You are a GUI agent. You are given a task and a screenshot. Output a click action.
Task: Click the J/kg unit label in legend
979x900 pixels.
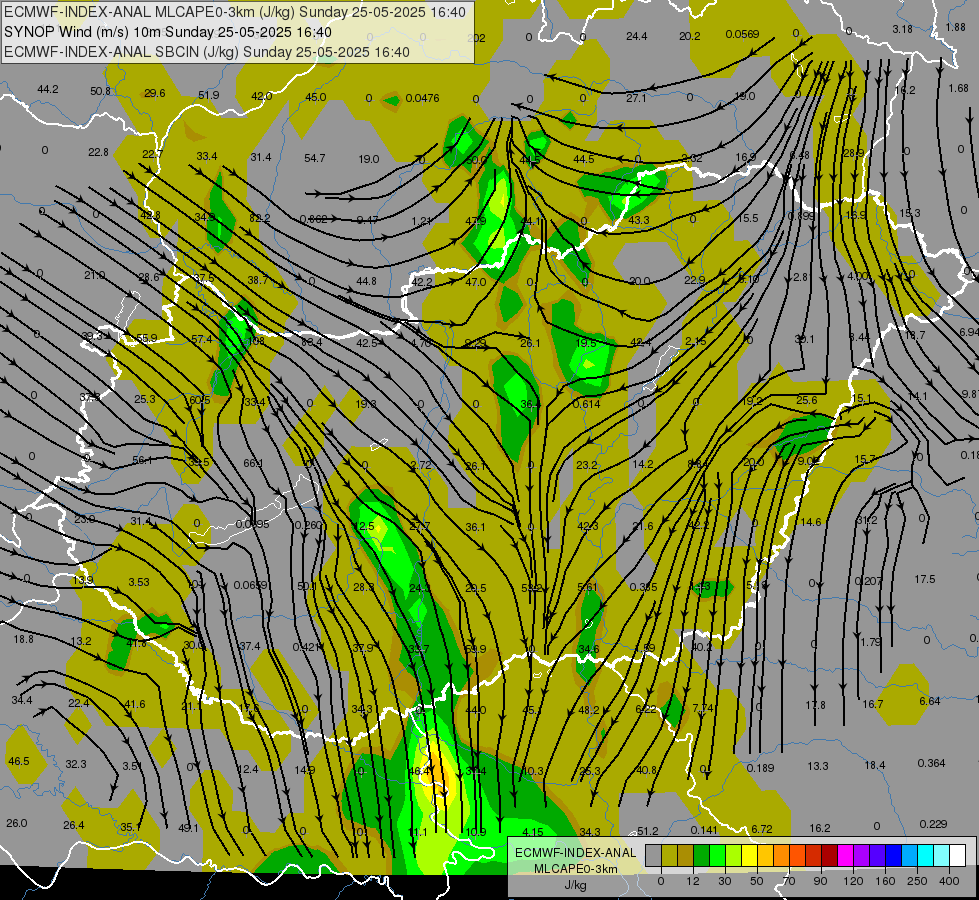pyautogui.click(x=575, y=885)
